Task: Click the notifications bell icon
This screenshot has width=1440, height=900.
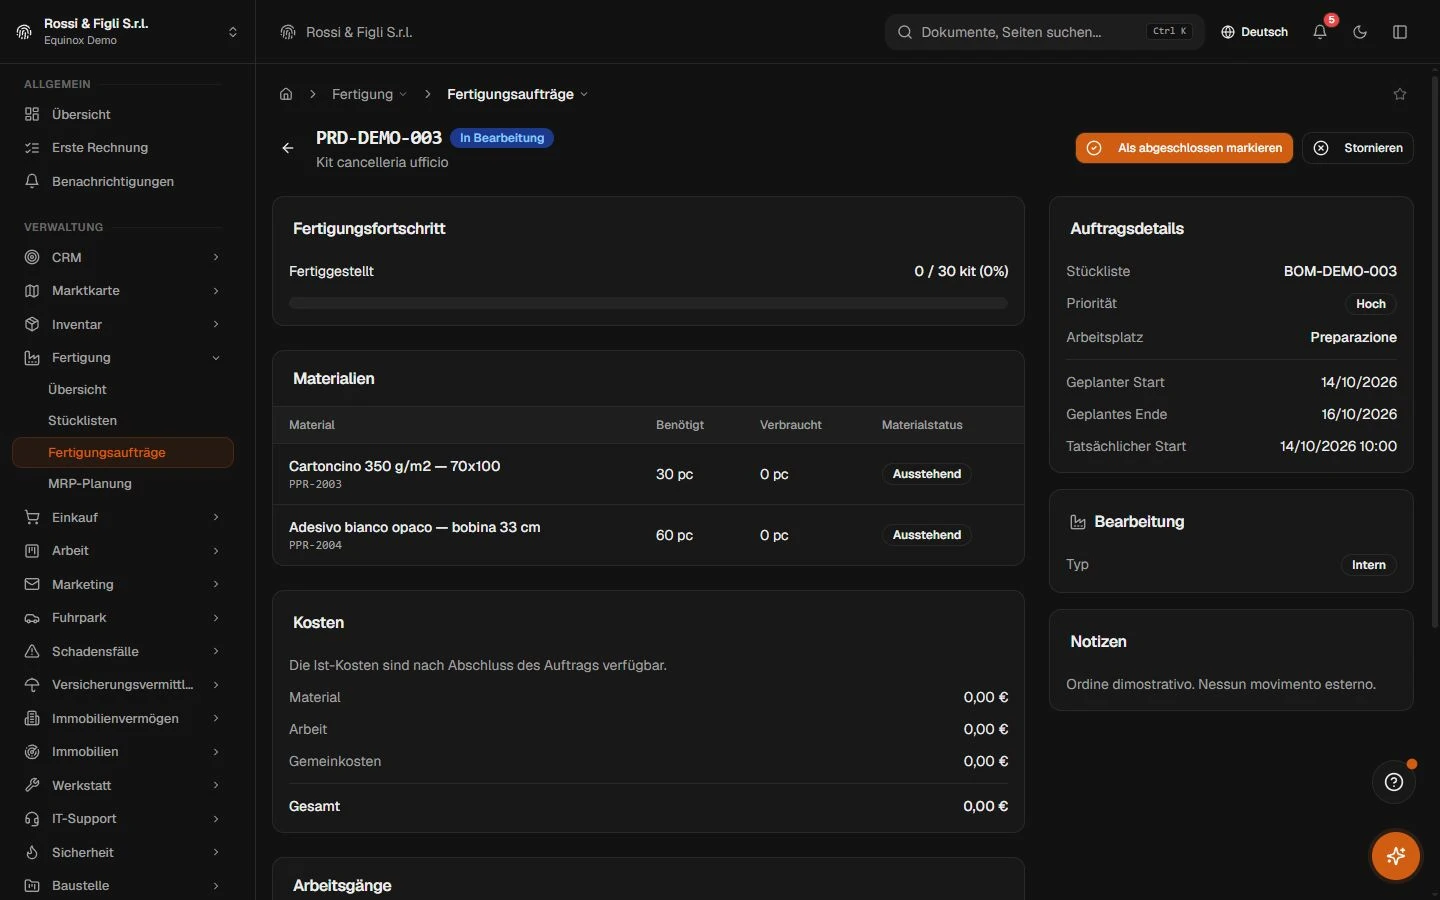Action: (x=1320, y=32)
